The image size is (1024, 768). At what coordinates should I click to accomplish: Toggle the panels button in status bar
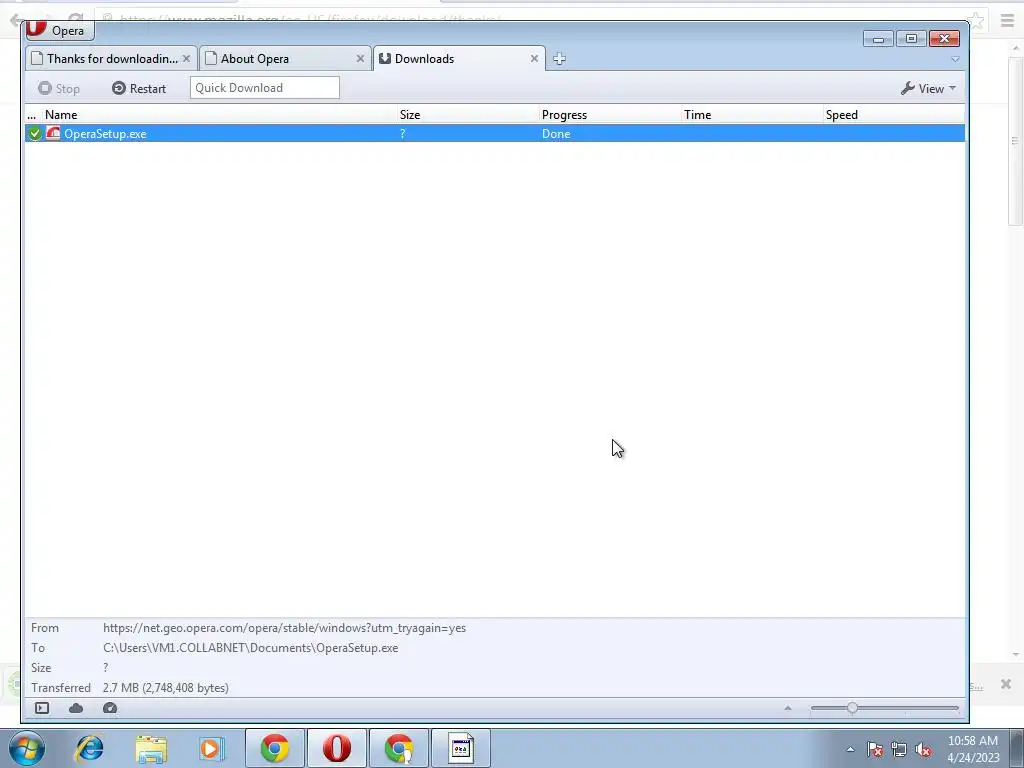click(42, 708)
